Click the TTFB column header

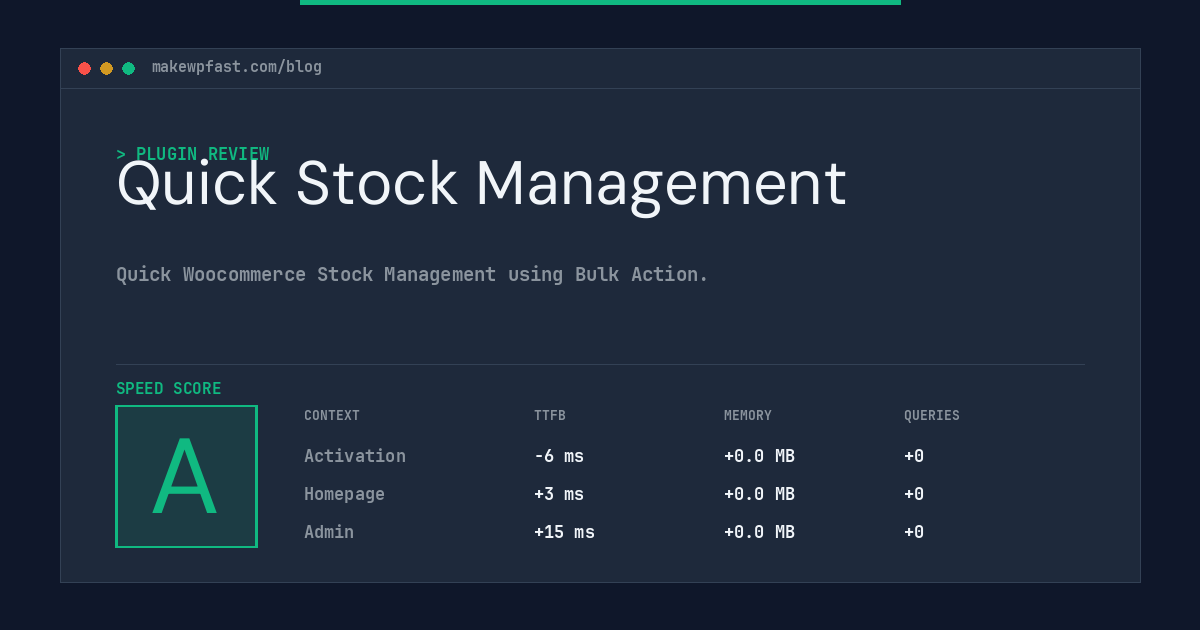pos(550,416)
